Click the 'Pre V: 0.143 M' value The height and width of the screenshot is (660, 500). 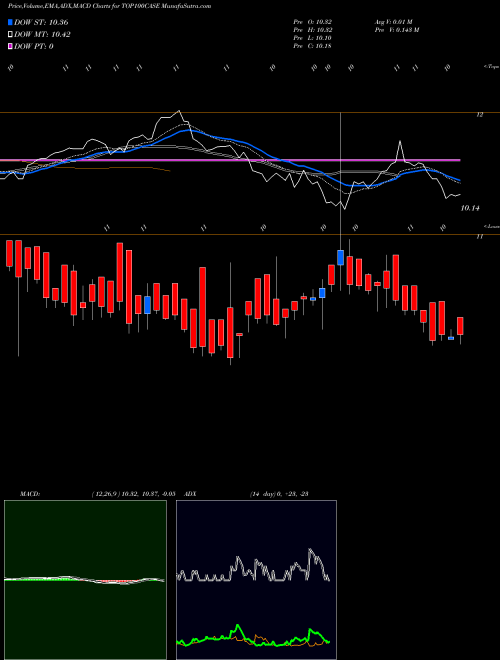397,29
